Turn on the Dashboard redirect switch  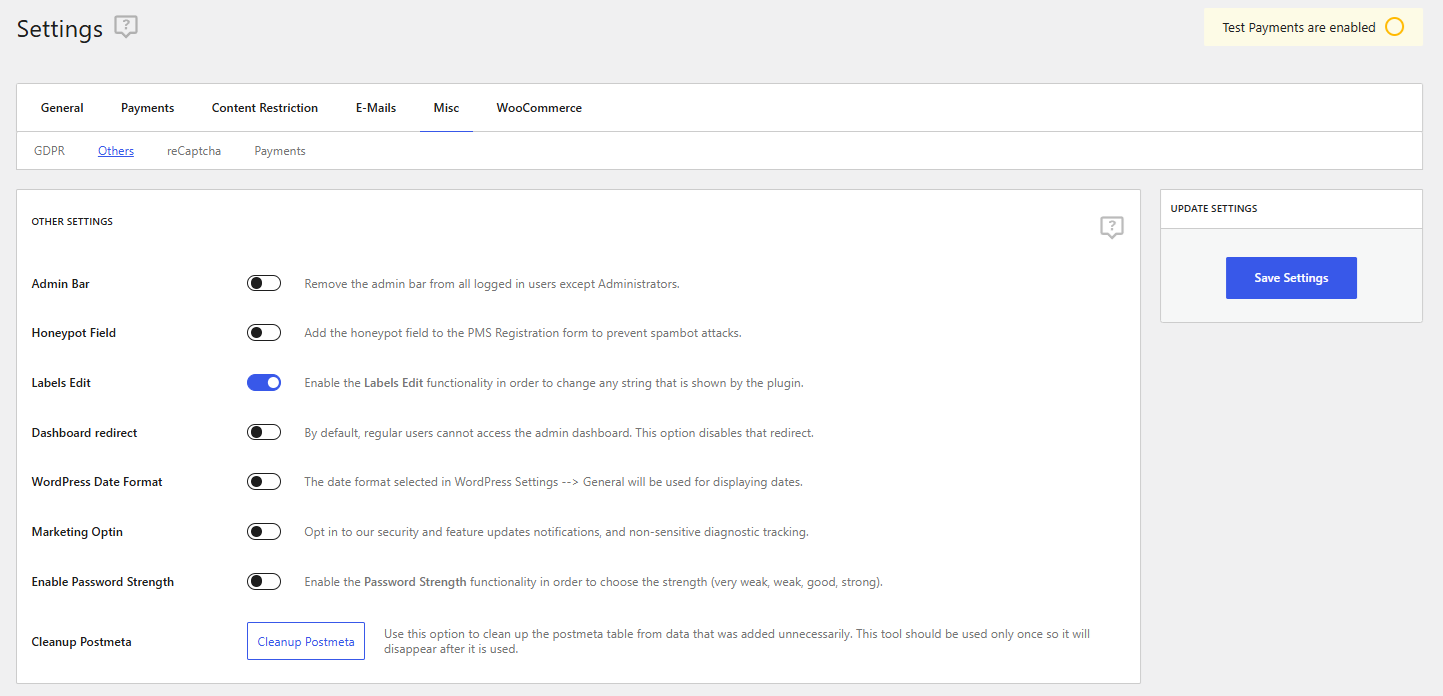coord(264,433)
